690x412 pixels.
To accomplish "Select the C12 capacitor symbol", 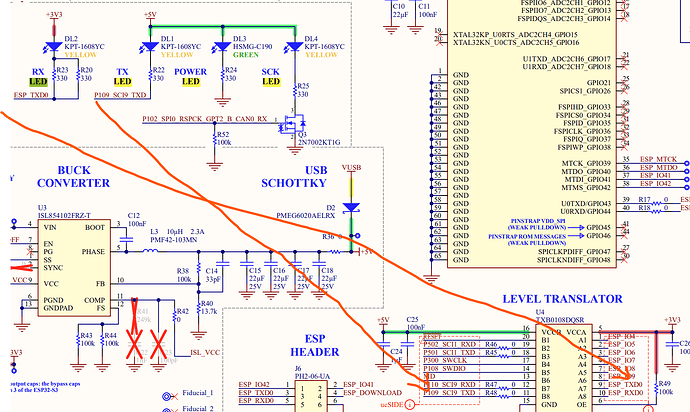I will (x=127, y=239).
